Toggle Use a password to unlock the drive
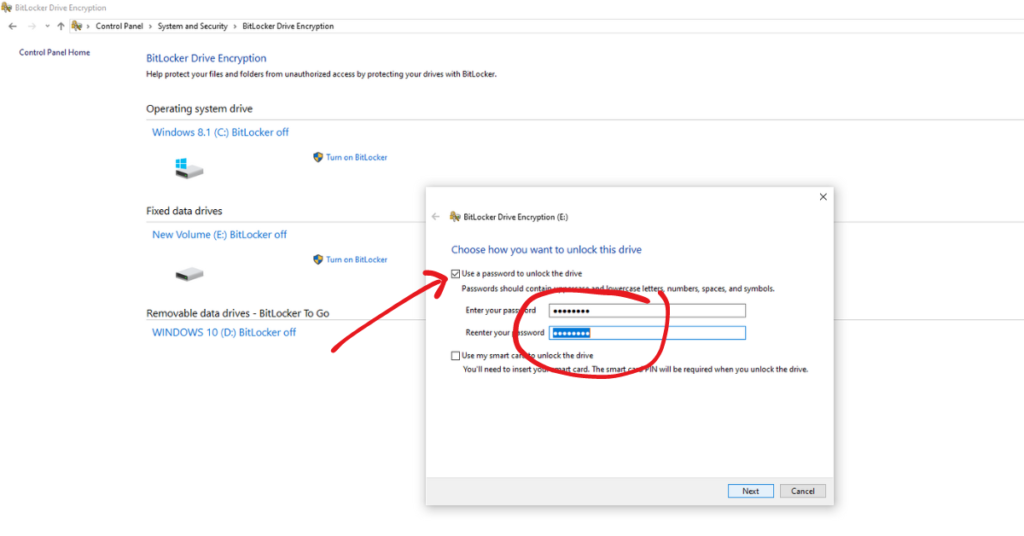 point(455,274)
